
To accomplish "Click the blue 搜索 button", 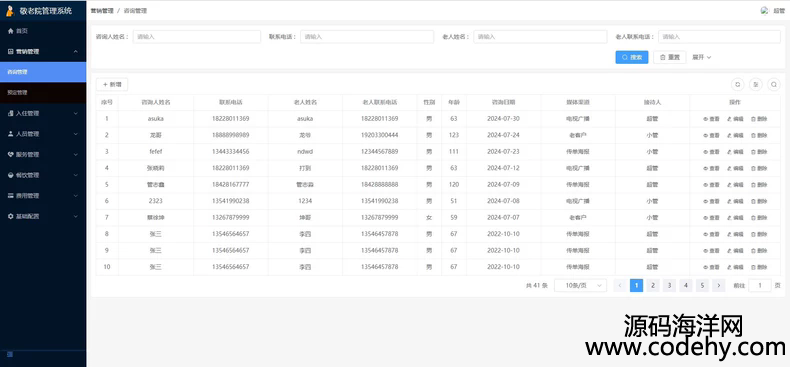I will pyautogui.click(x=632, y=57).
